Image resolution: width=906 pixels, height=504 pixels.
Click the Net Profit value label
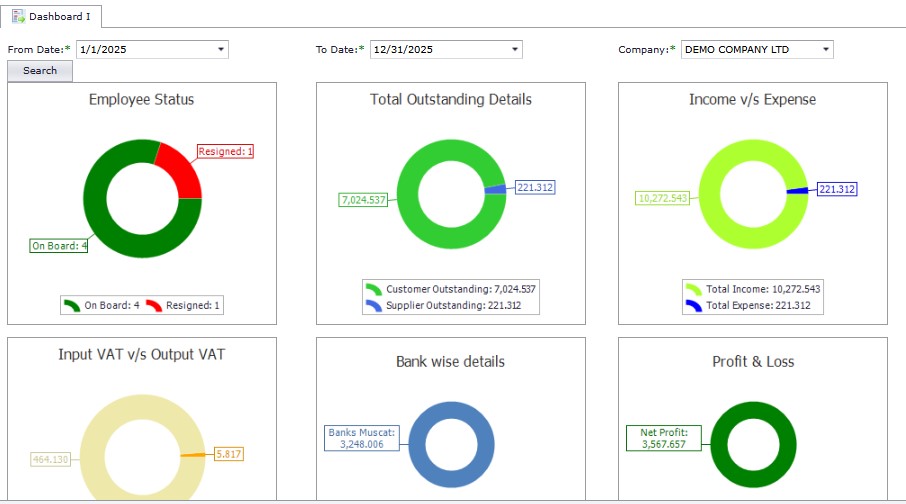point(664,438)
